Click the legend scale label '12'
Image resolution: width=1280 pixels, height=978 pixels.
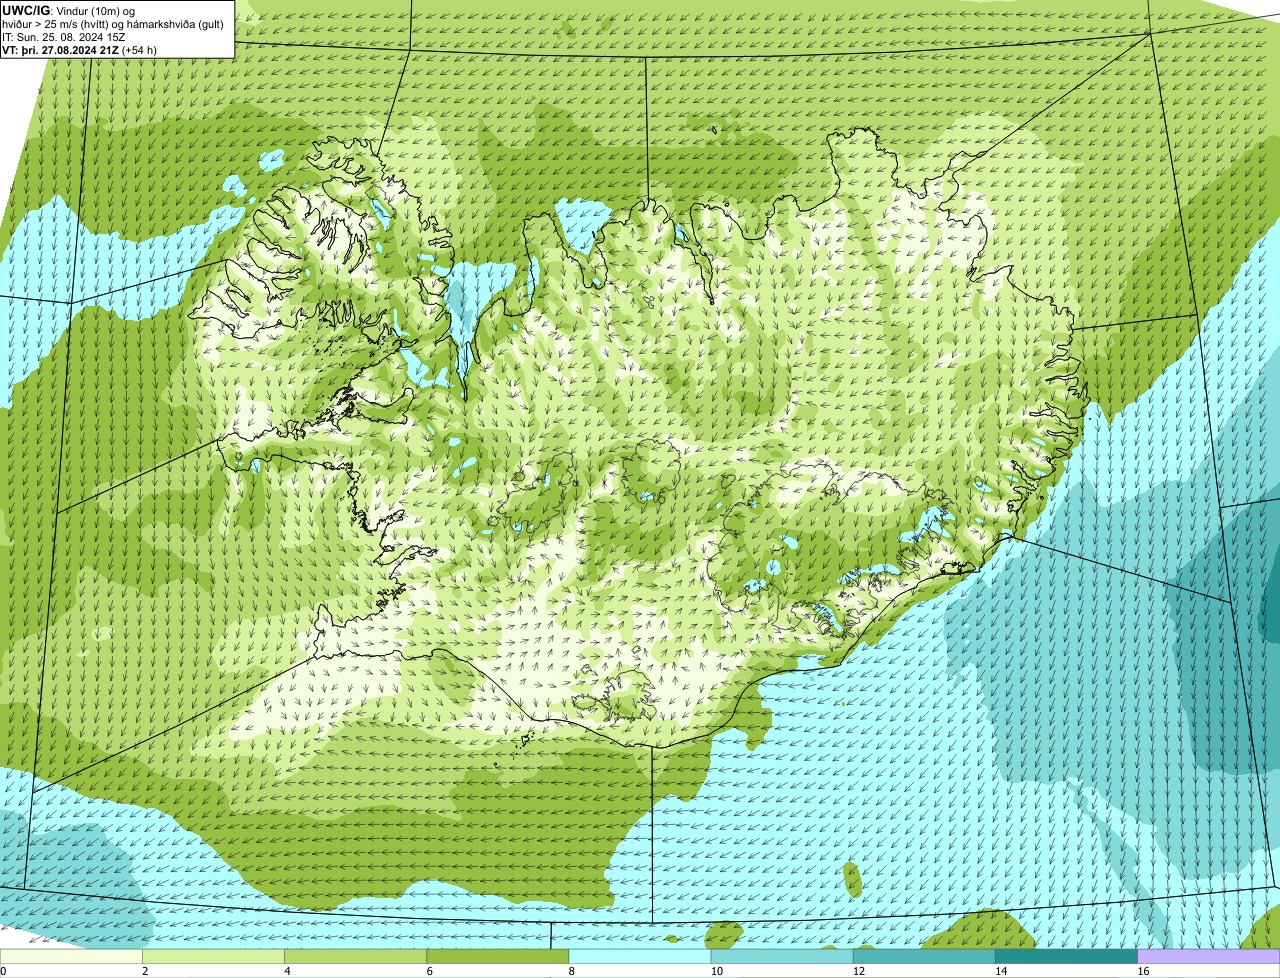coord(858,971)
